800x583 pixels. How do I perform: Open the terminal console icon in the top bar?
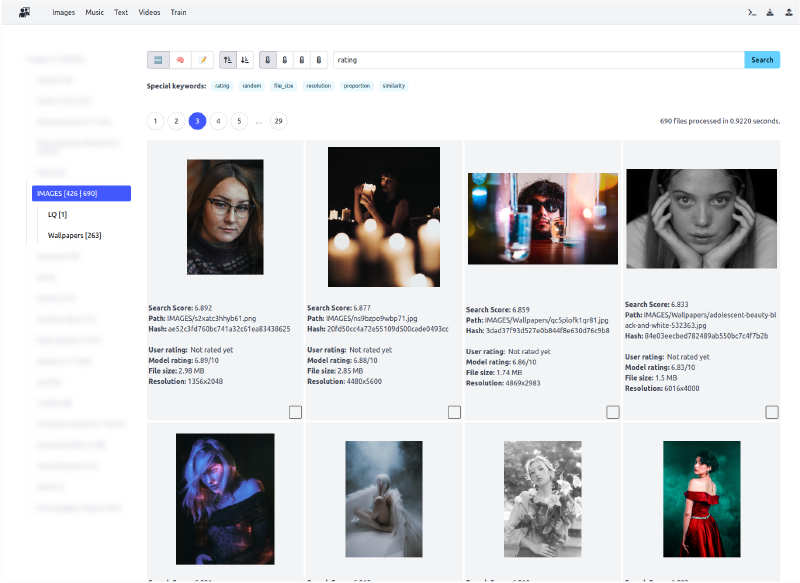[x=751, y=13]
